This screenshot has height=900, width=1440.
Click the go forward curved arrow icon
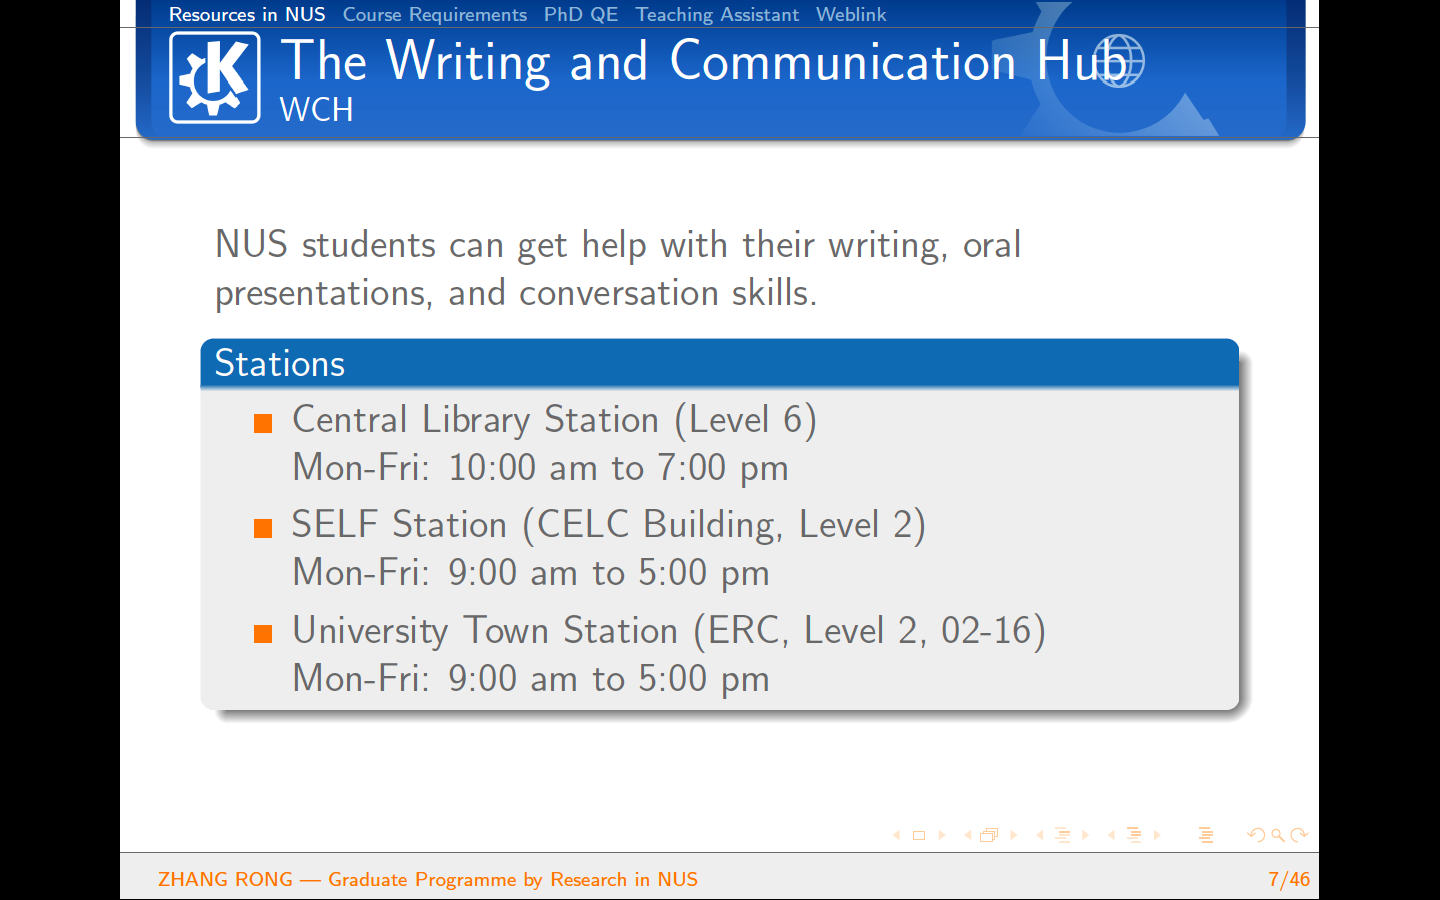[1299, 835]
